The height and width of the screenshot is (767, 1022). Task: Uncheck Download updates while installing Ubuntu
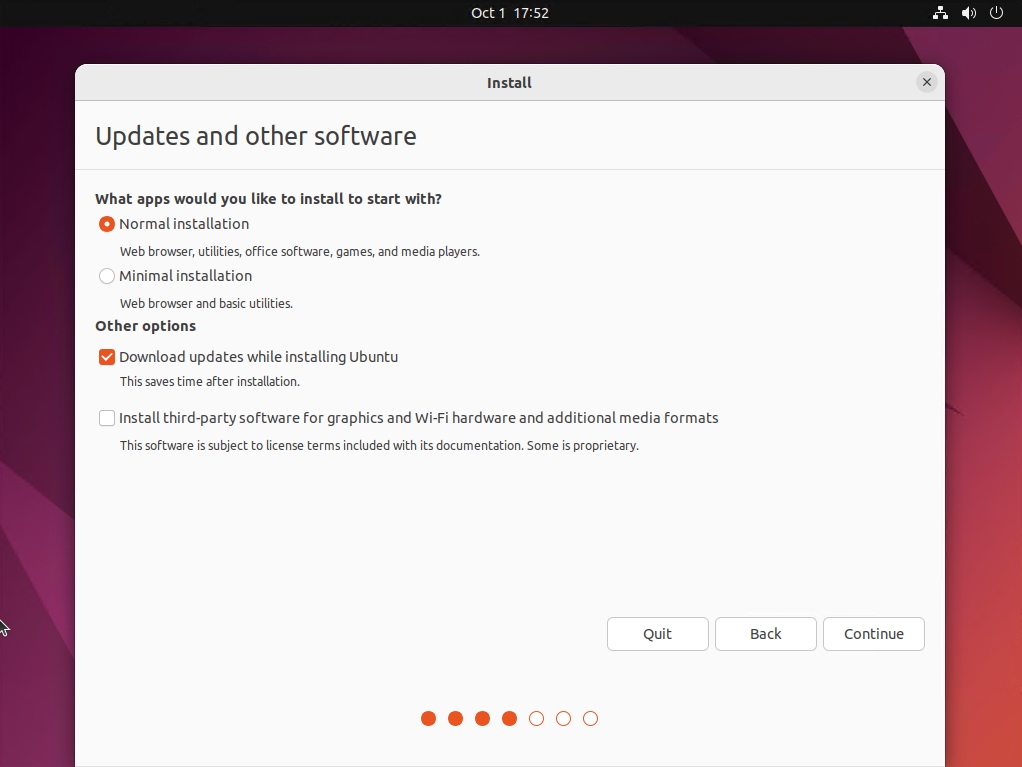(107, 357)
